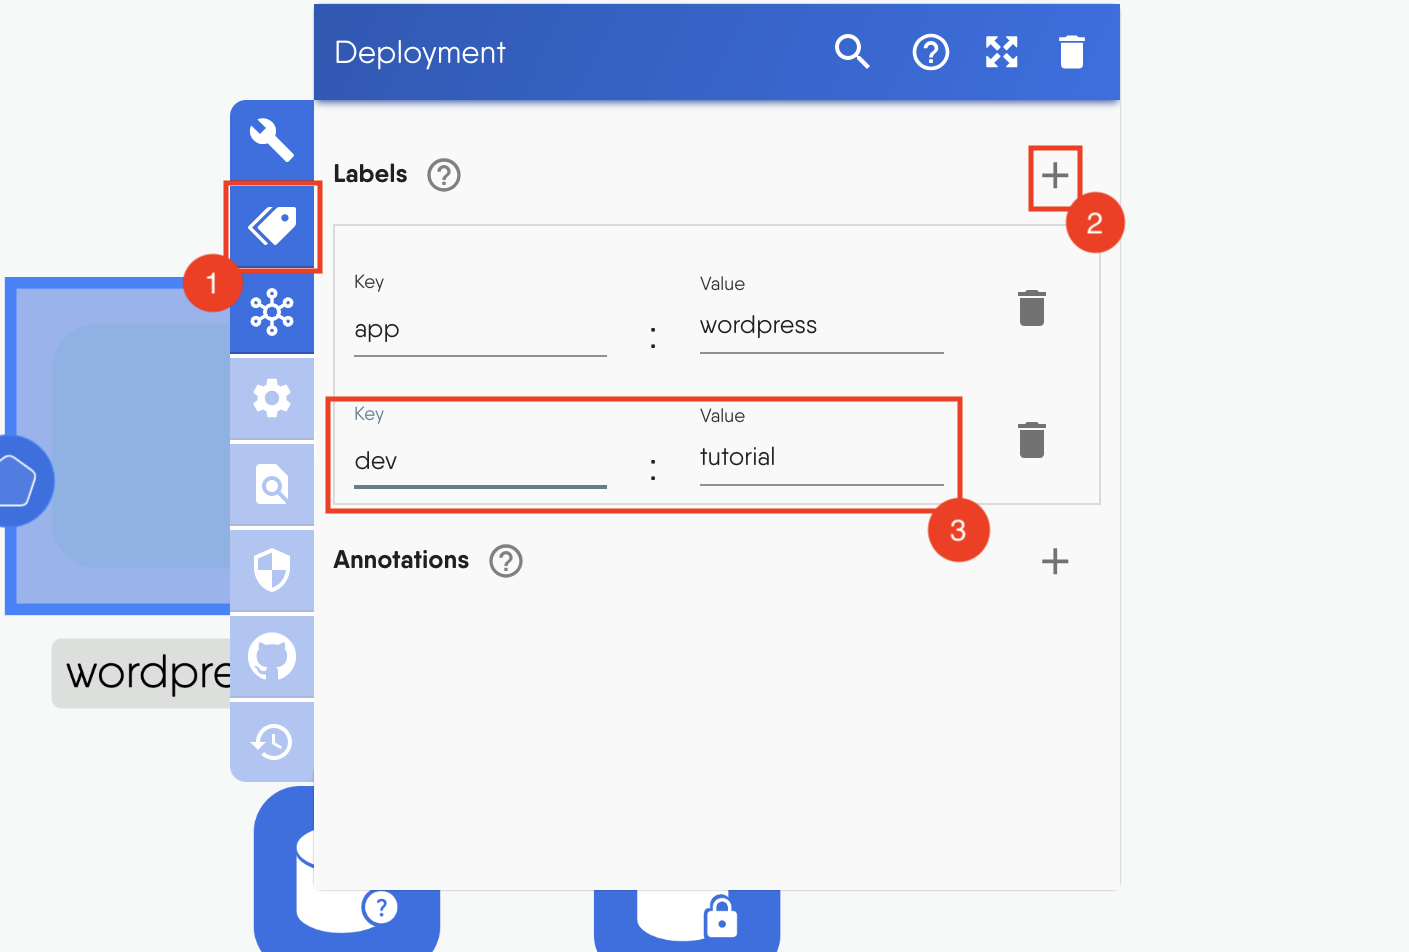Viewport: 1409px width, 952px height.
Task: Open help from Deployment header
Action: pos(930,52)
